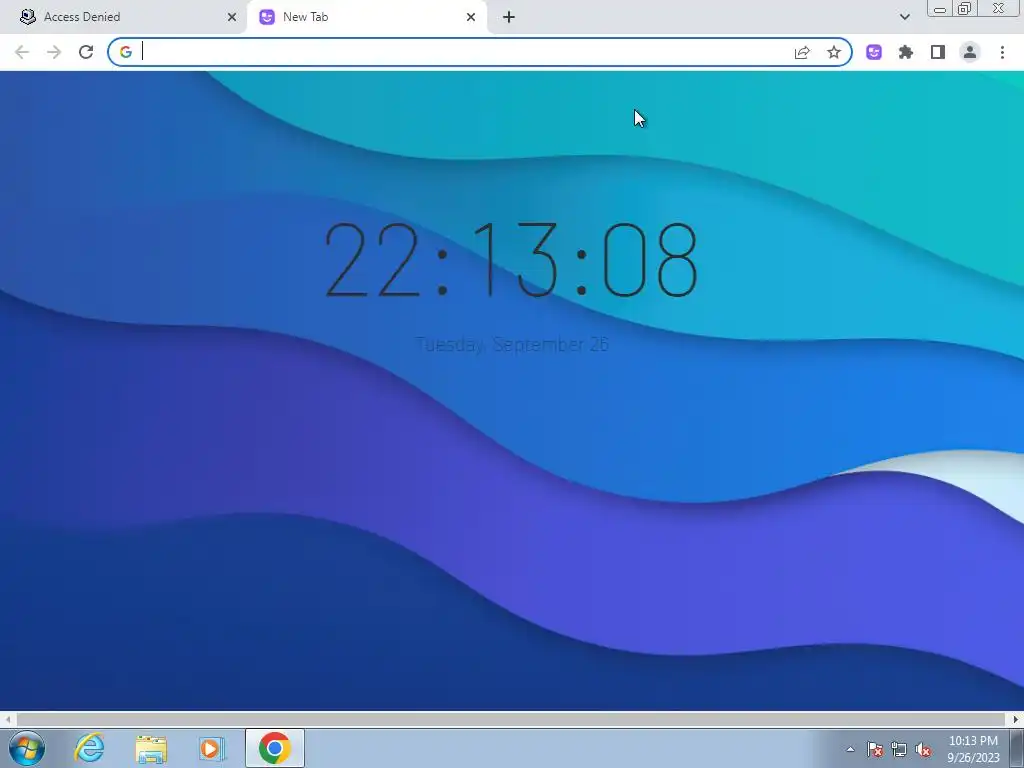Close the Access Denied tab
This screenshot has height=768, width=1024.
point(232,17)
